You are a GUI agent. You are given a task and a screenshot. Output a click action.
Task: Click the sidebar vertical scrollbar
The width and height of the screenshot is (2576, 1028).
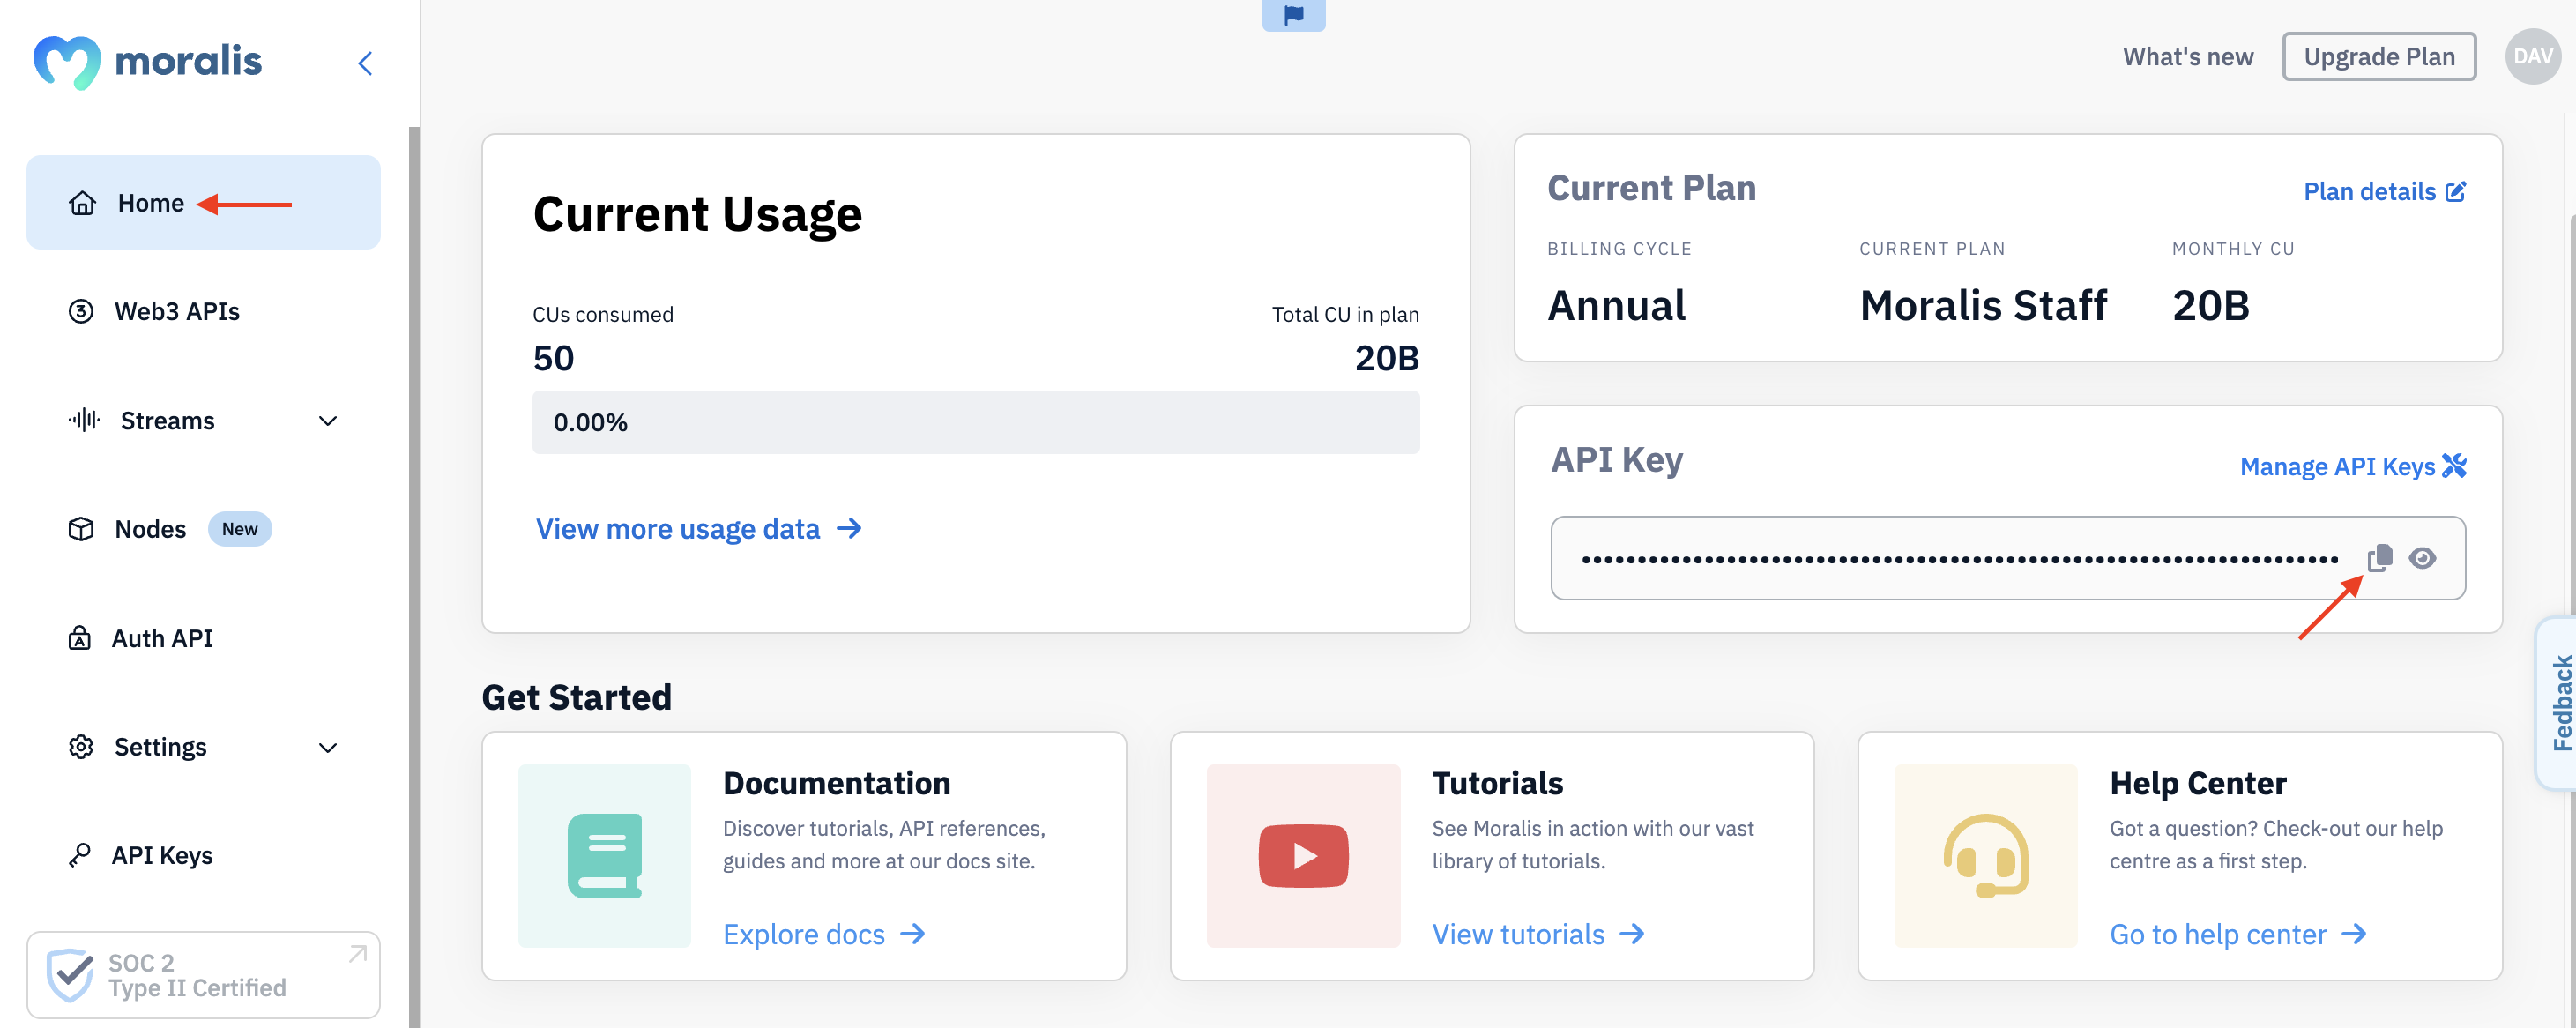pos(414,576)
